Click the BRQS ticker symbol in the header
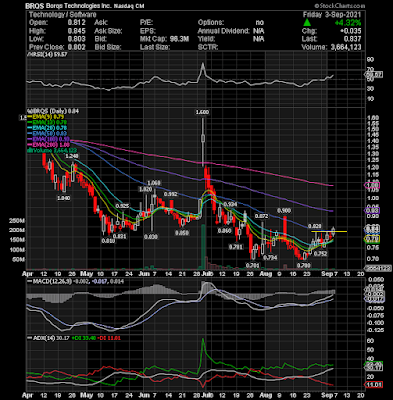The width and height of the screenshot is (393, 400). [35, 6]
